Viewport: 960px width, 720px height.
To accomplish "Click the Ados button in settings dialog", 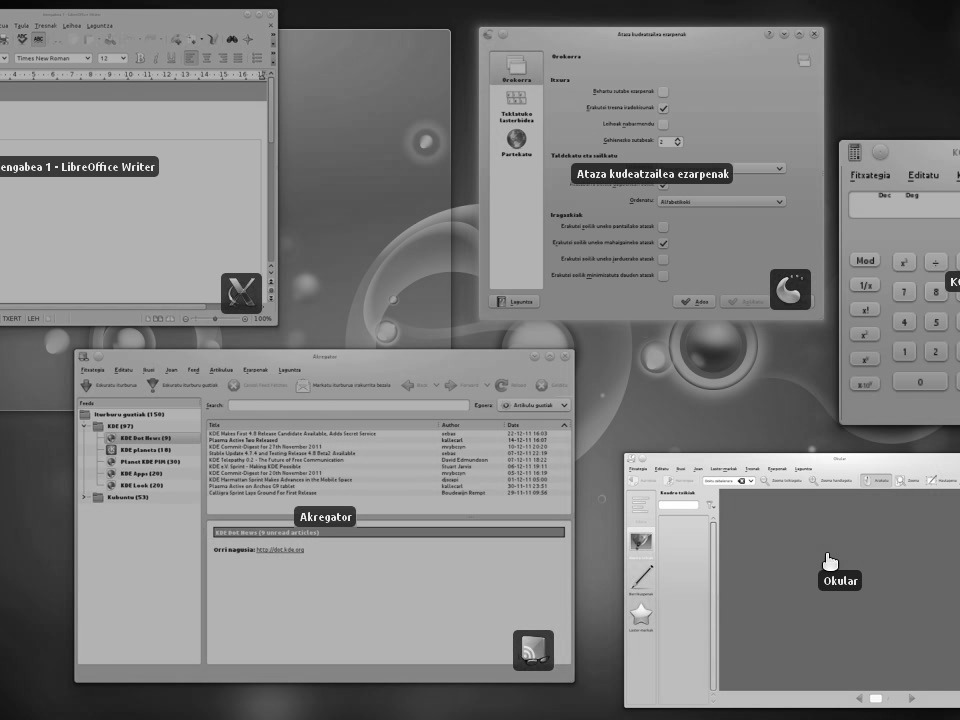I will (x=695, y=302).
